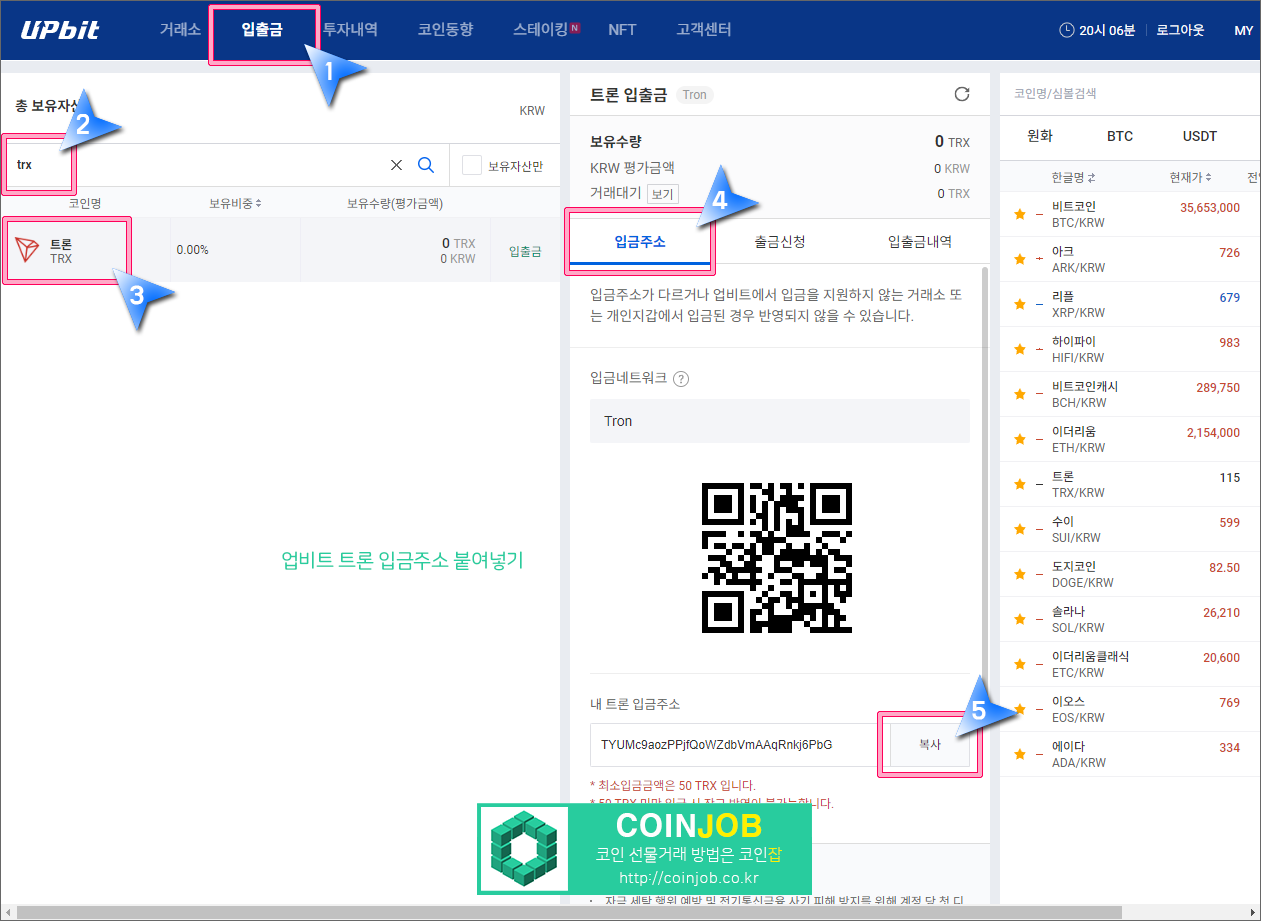
Task: Open the 코인동향 menu
Action: (445, 30)
